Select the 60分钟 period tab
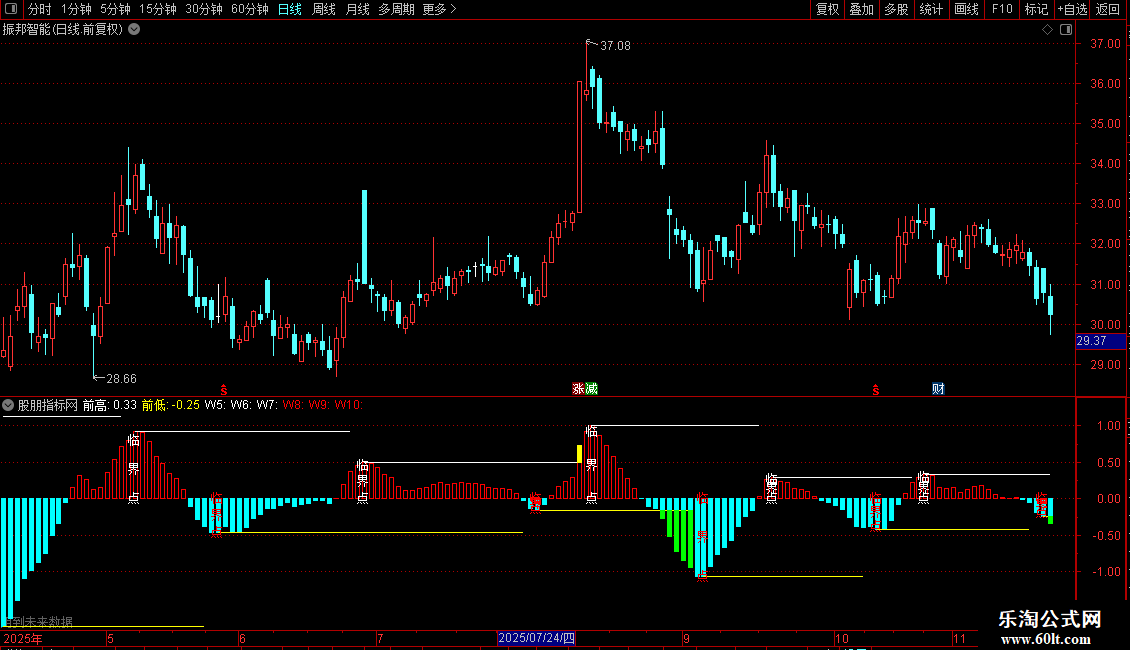 pos(249,9)
